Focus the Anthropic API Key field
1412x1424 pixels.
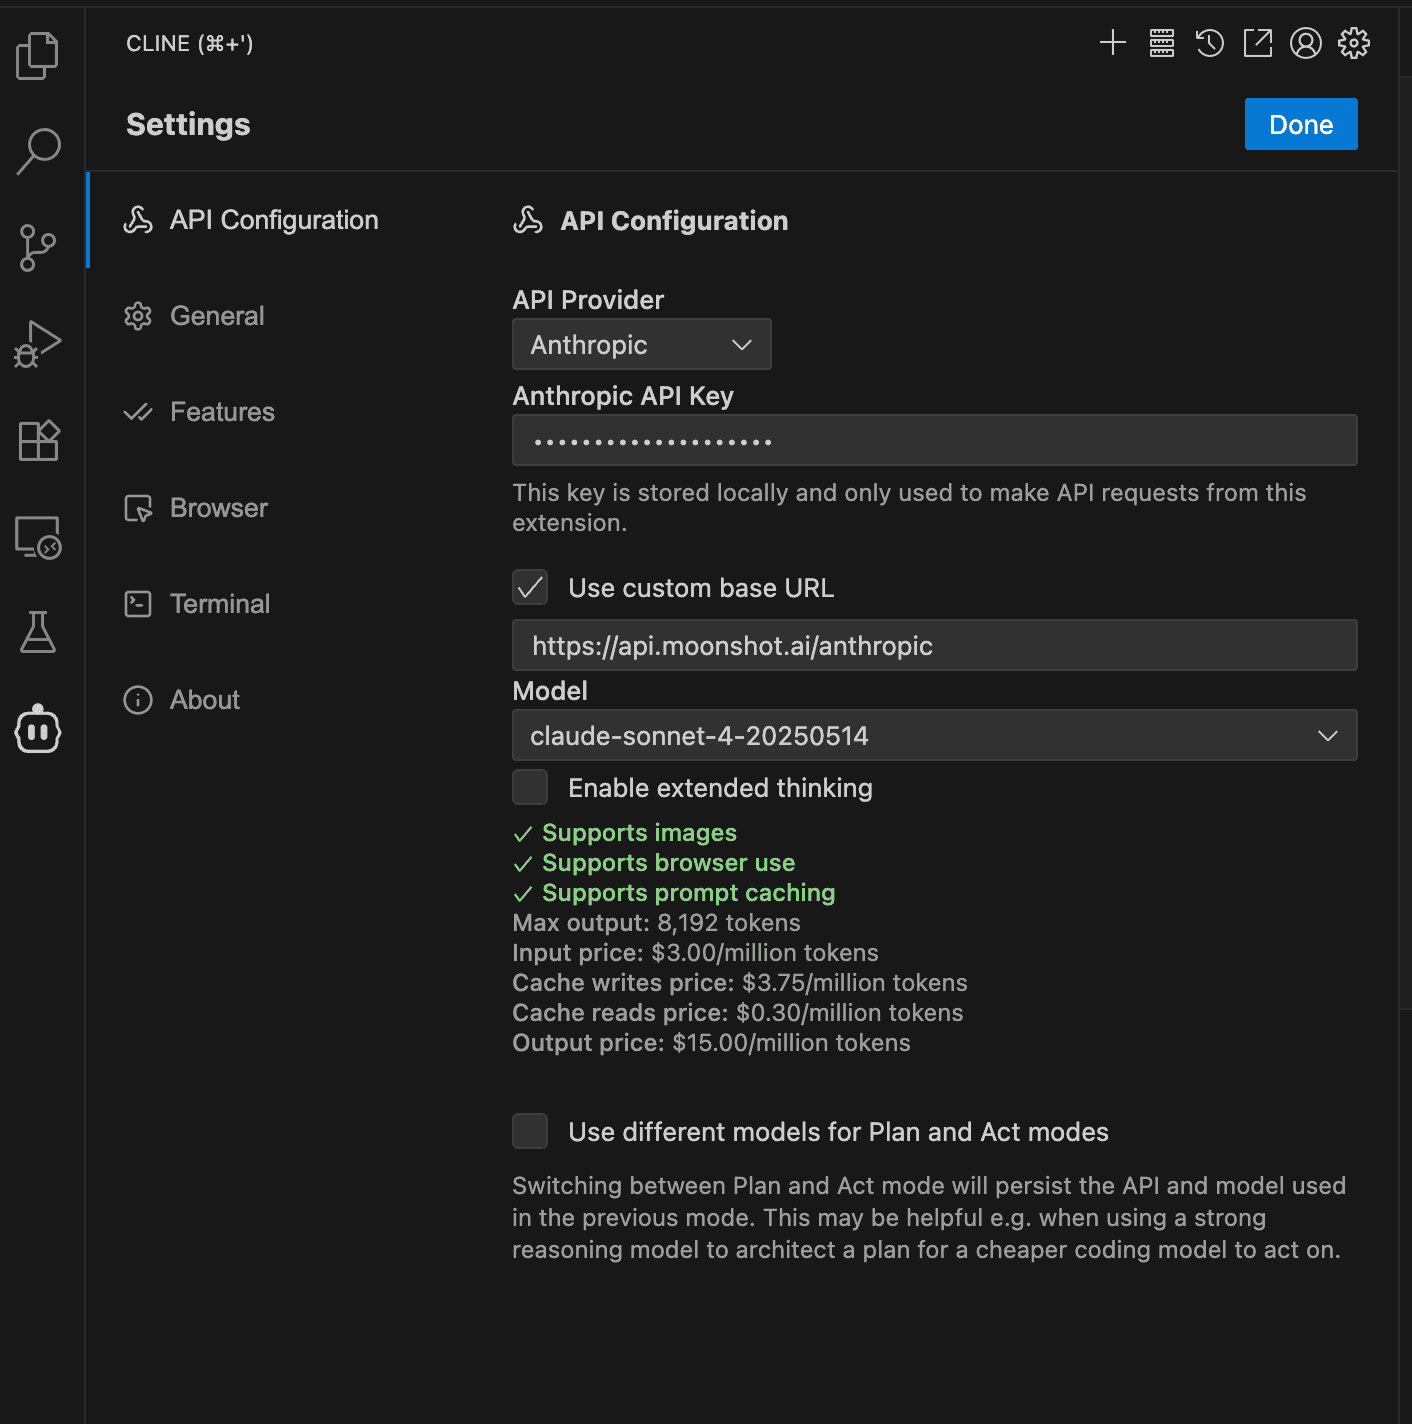pos(935,440)
